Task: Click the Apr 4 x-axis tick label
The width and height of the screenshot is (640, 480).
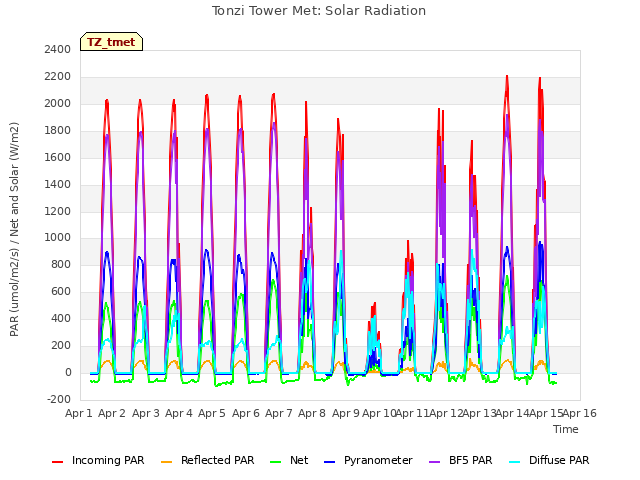Action: point(179,413)
